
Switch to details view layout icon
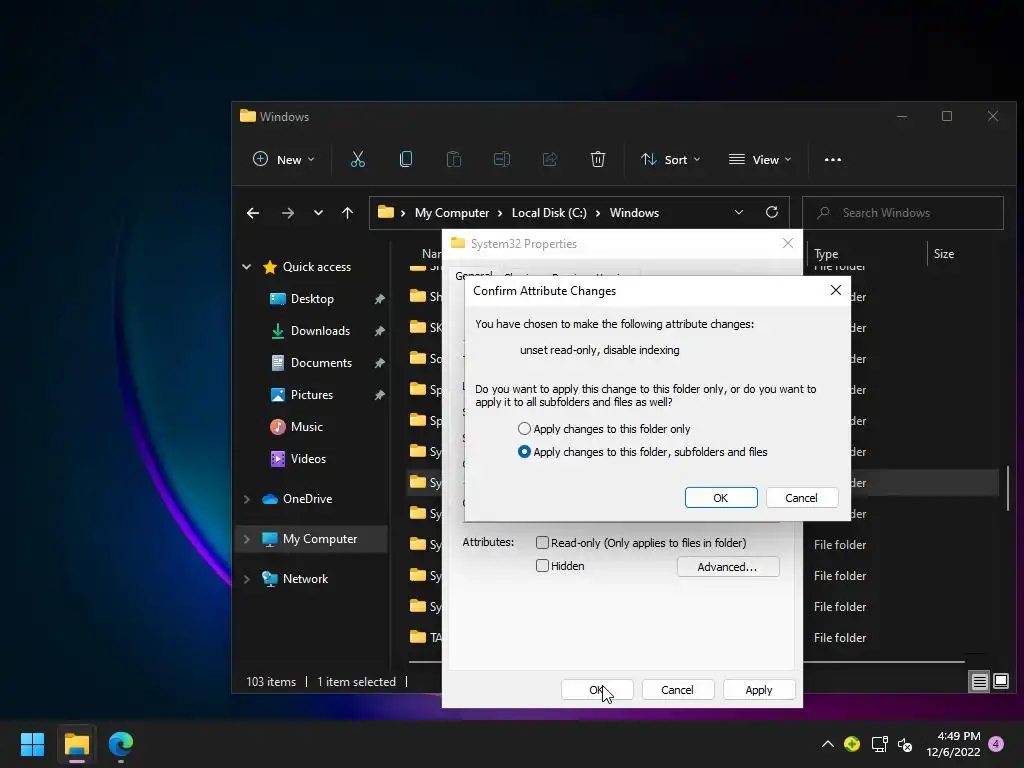980,682
